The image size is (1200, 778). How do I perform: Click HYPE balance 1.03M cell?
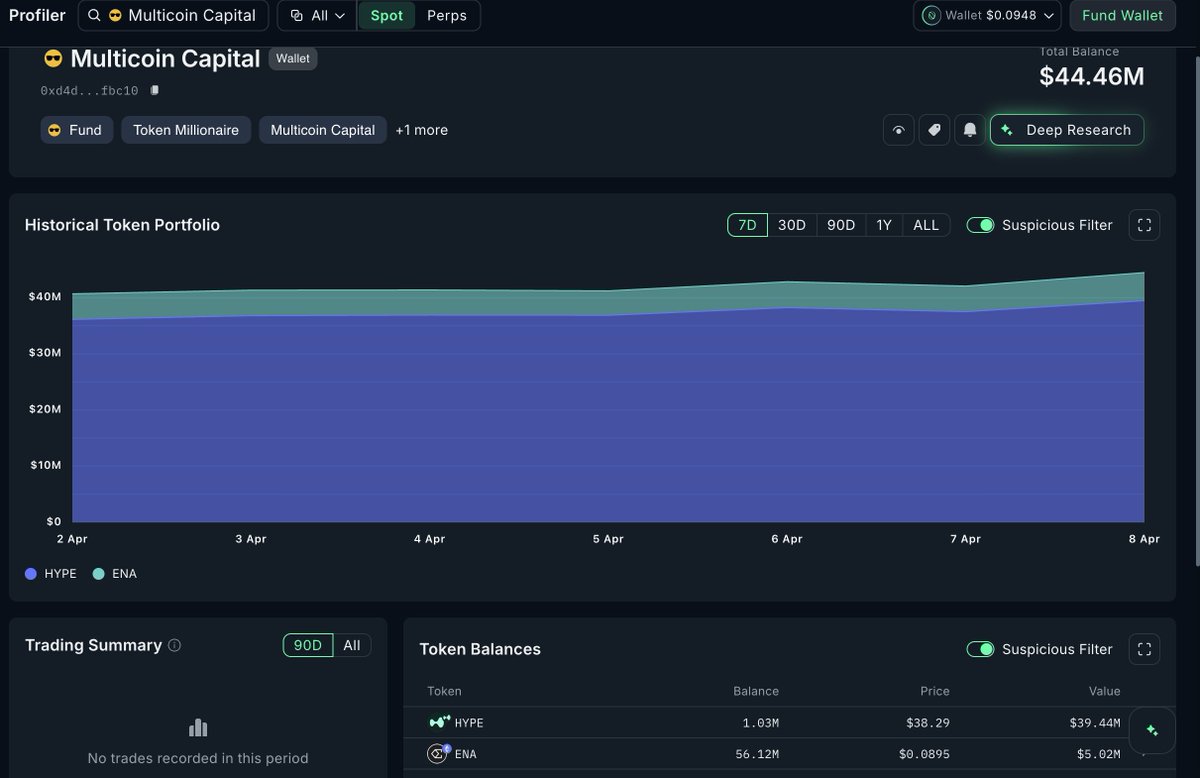coord(761,723)
